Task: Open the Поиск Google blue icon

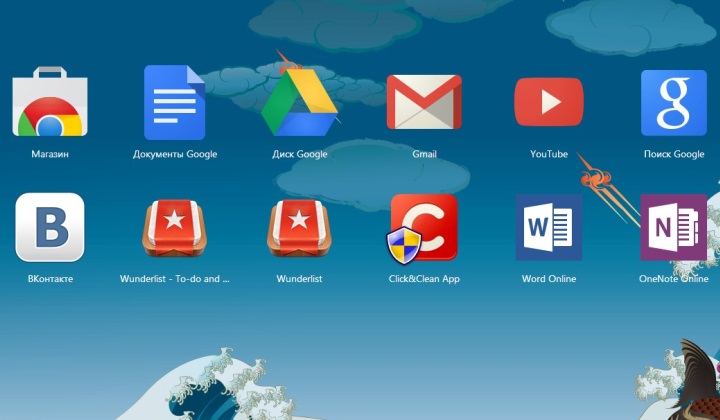Action: click(x=674, y=103)
